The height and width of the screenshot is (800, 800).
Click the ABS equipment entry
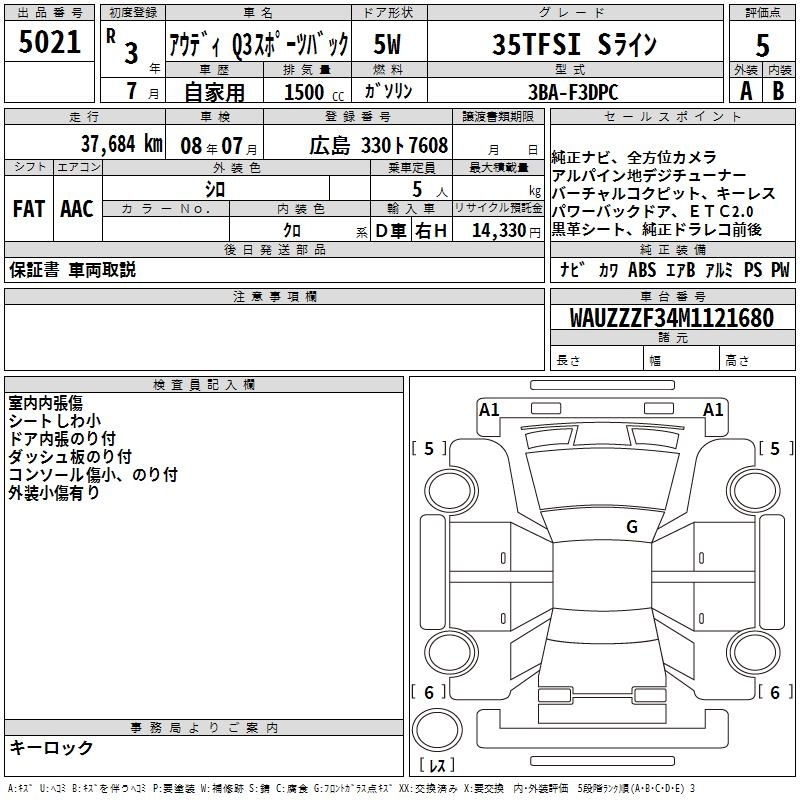point(642,269)
